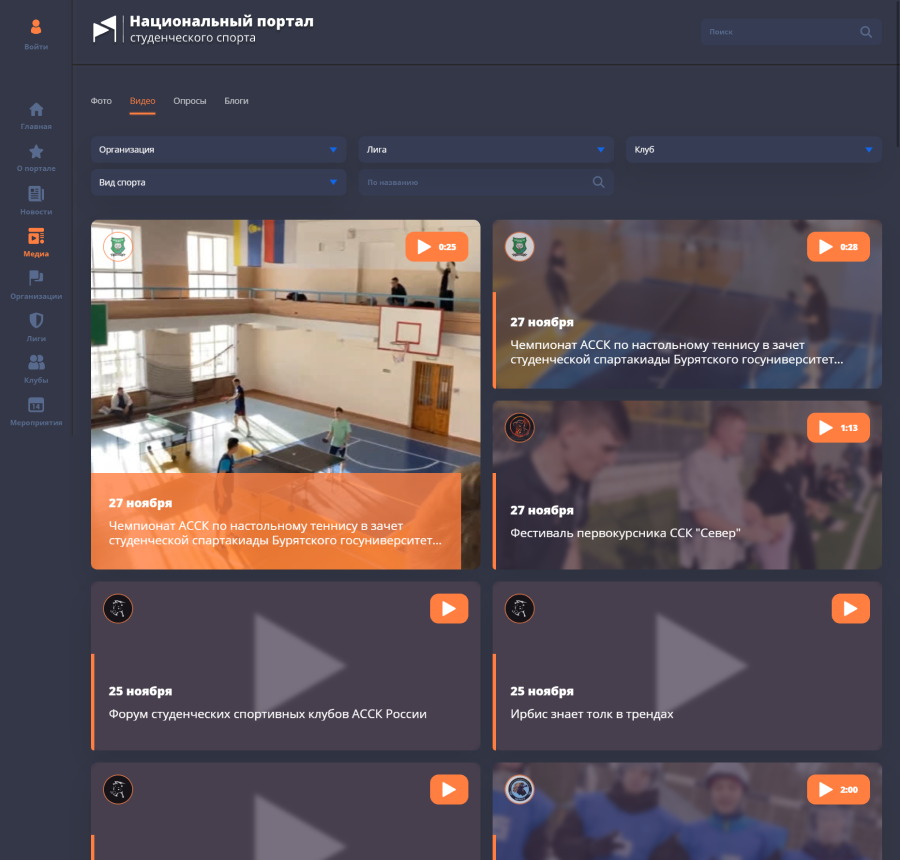This screenshot has height=860, width=900.
Task: Open the Лиги shield icon
Action: 36,321
